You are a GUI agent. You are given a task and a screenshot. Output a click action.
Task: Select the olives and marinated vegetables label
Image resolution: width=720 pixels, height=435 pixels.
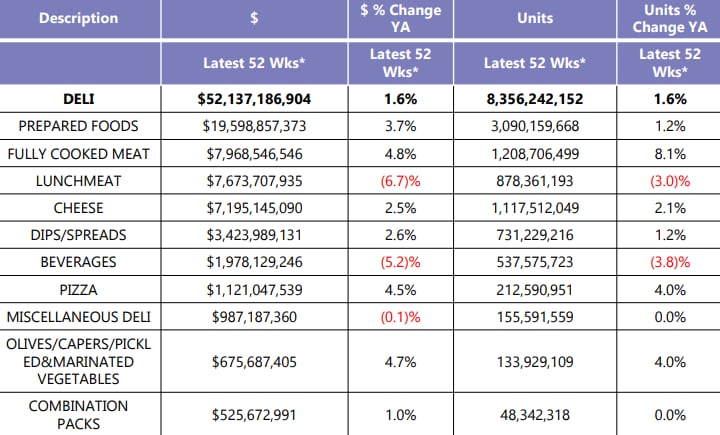point(79,361)
